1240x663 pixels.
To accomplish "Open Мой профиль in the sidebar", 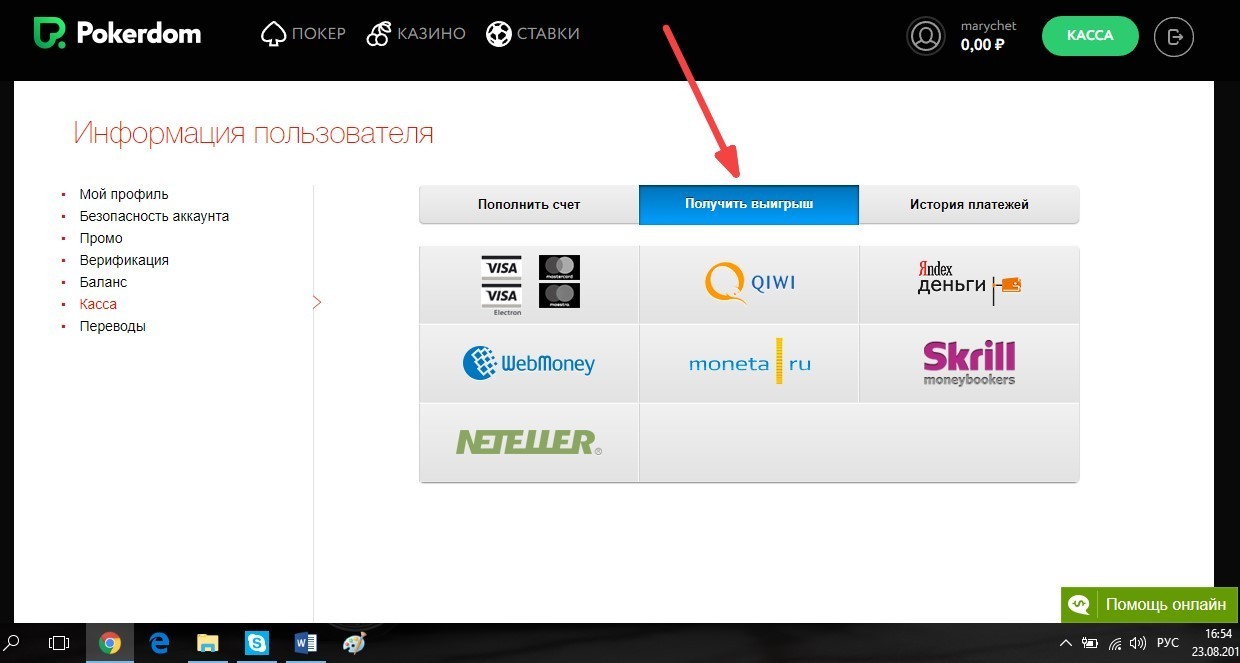I will tap(124, 194).
